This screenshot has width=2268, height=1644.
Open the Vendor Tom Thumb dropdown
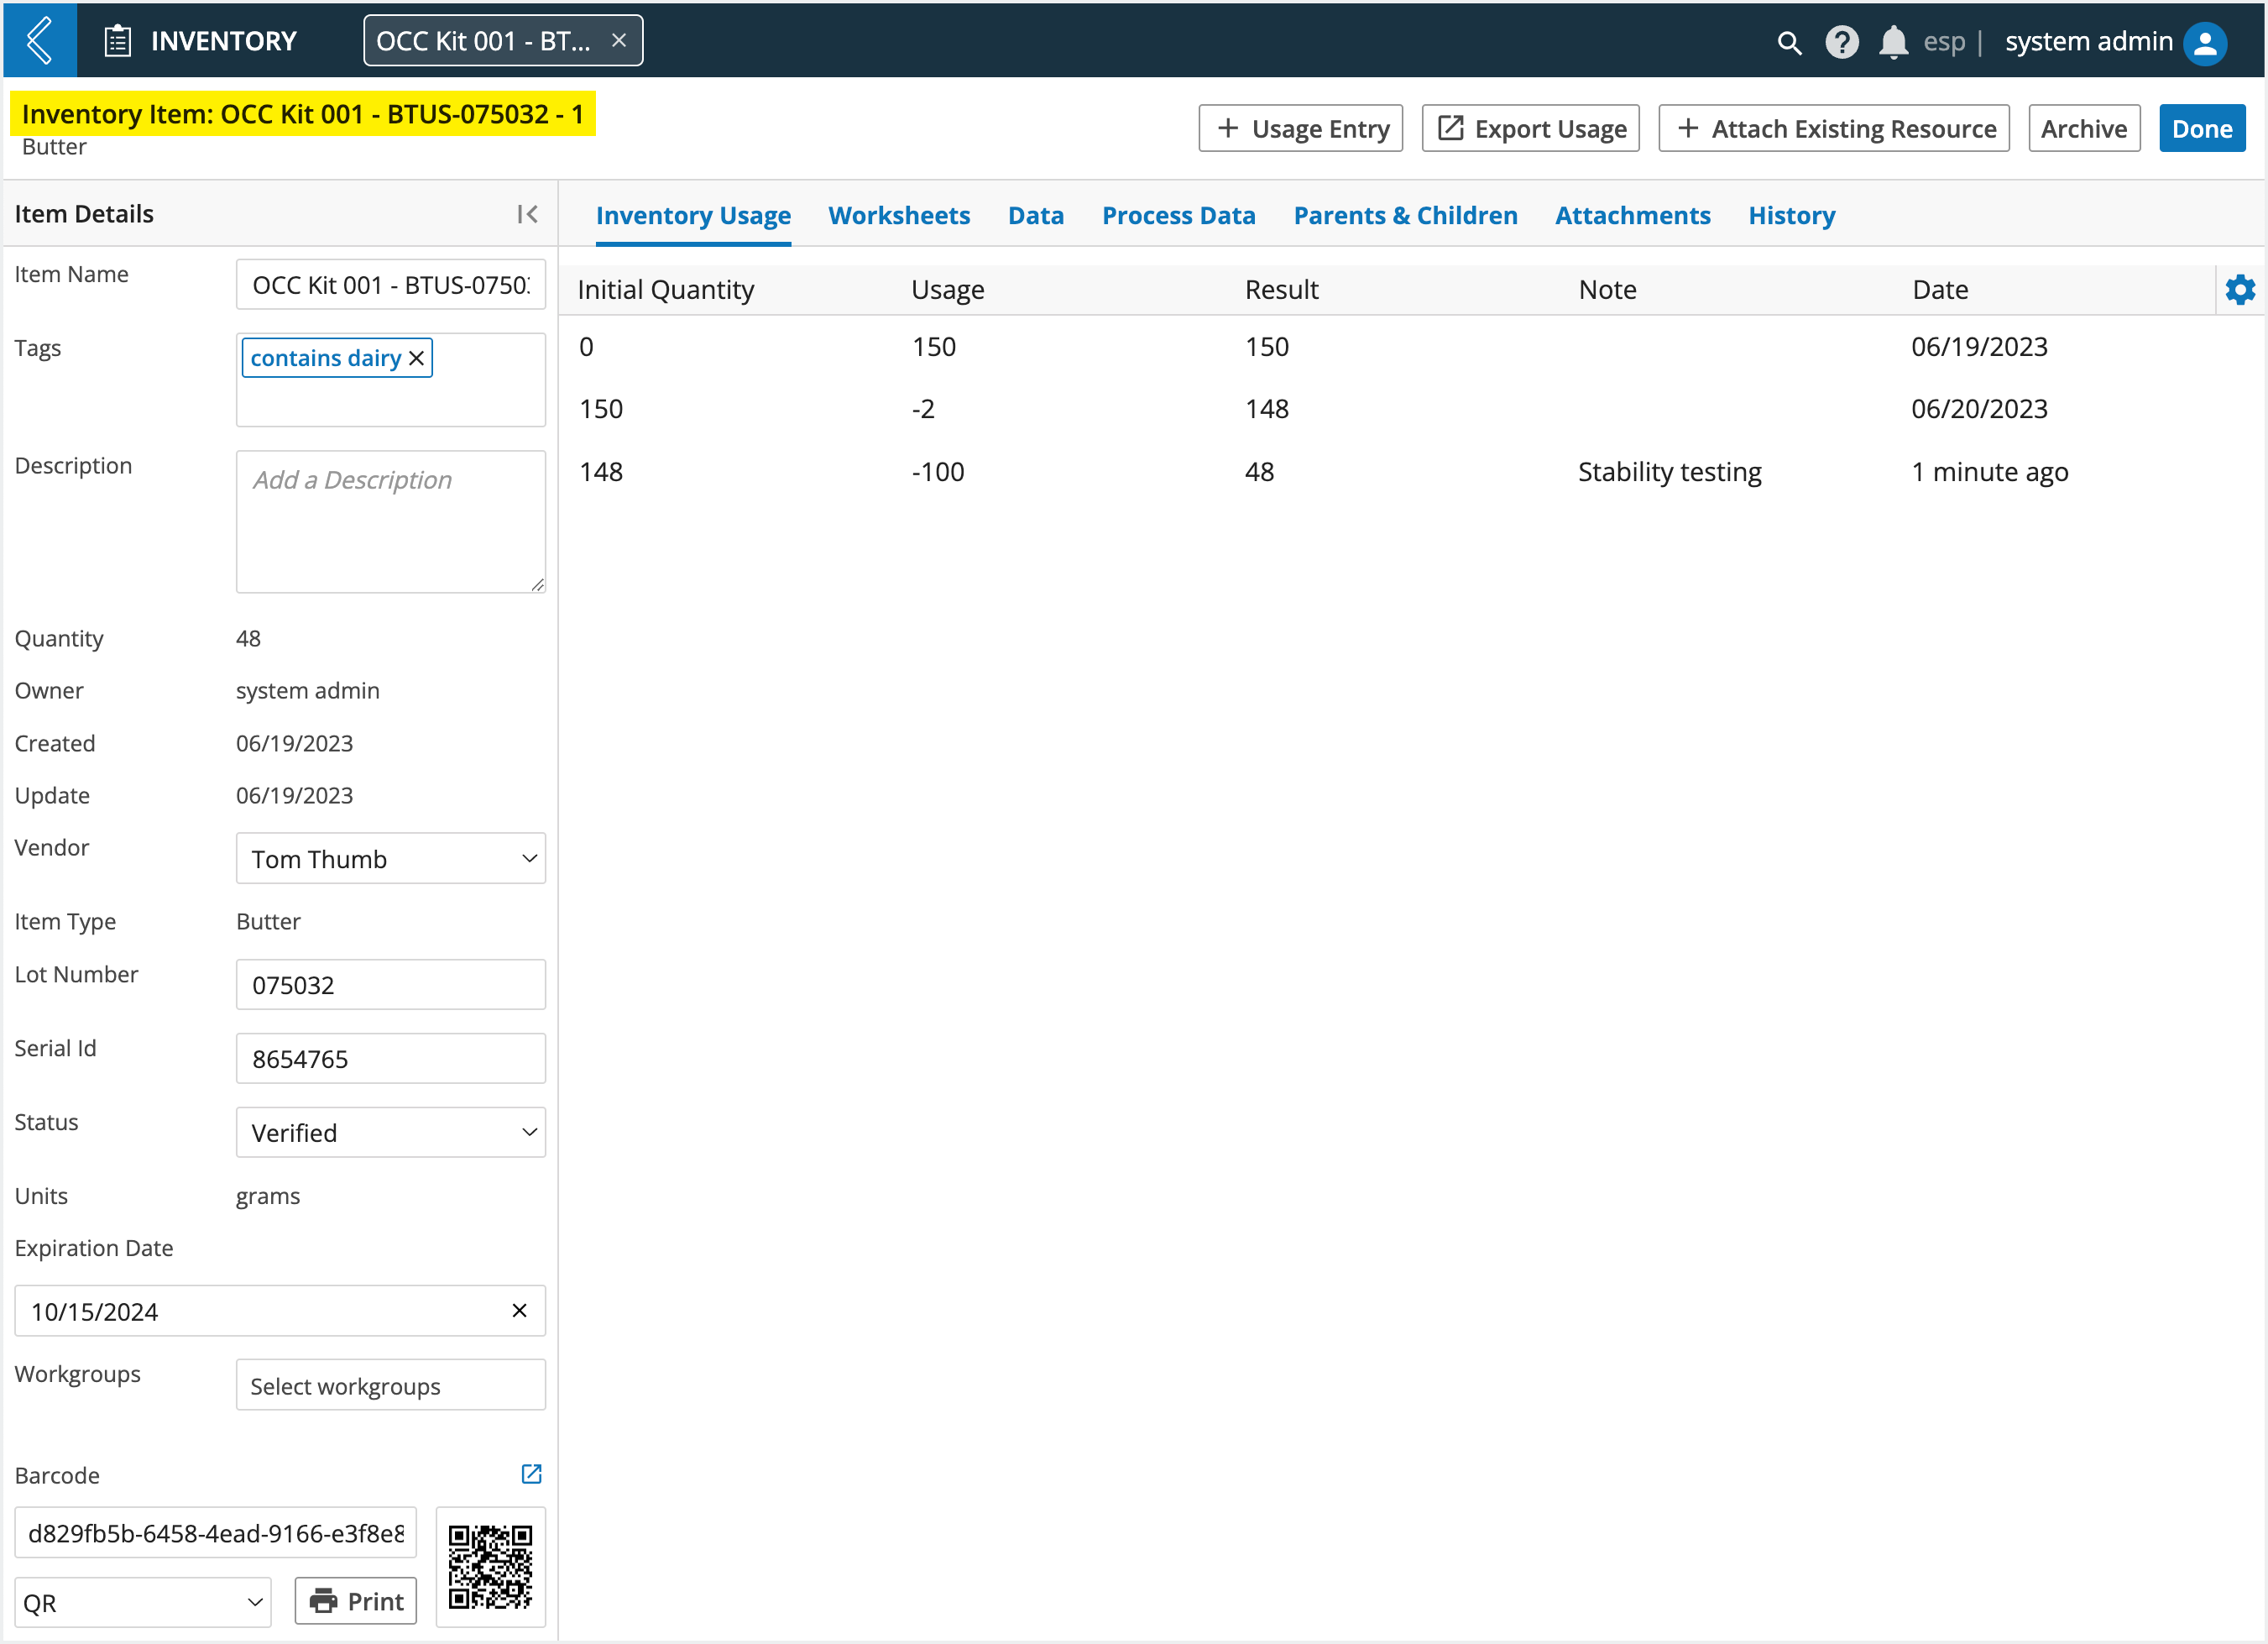(391, 859)
